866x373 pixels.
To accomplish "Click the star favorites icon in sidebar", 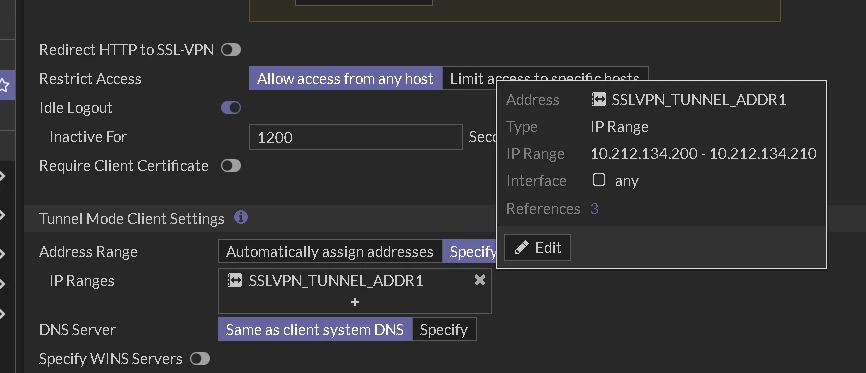I will tap(4, 85).
